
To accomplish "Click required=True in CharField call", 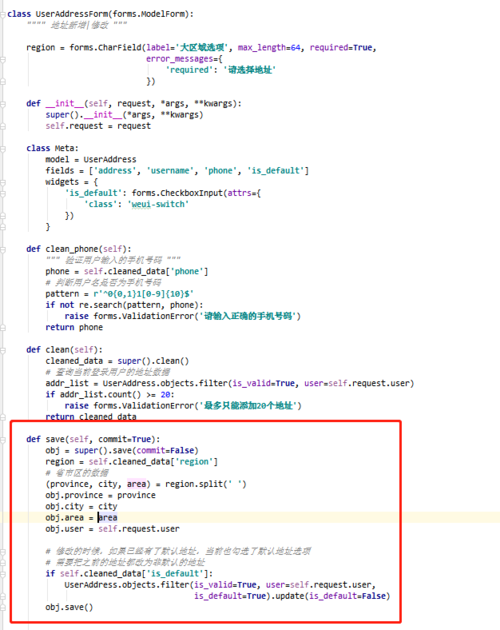I will tap(341, 47).
